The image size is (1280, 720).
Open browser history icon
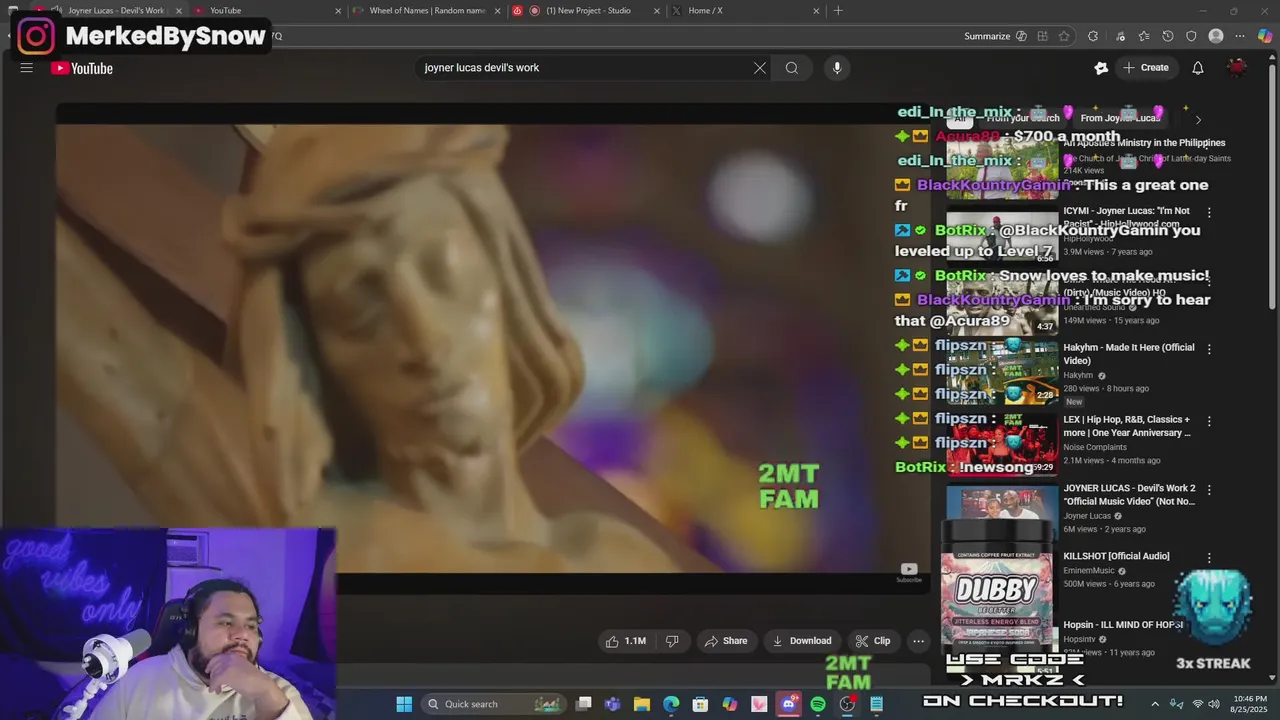tap(1168, 36)
